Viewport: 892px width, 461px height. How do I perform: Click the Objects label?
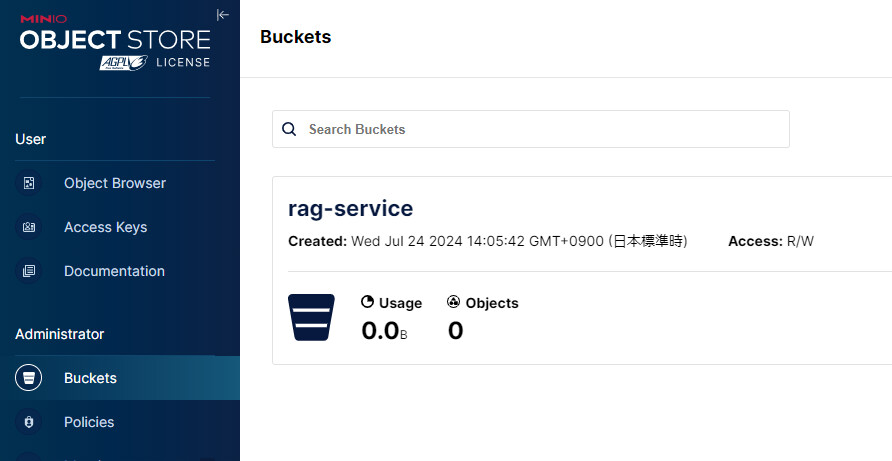click(492, 303)
